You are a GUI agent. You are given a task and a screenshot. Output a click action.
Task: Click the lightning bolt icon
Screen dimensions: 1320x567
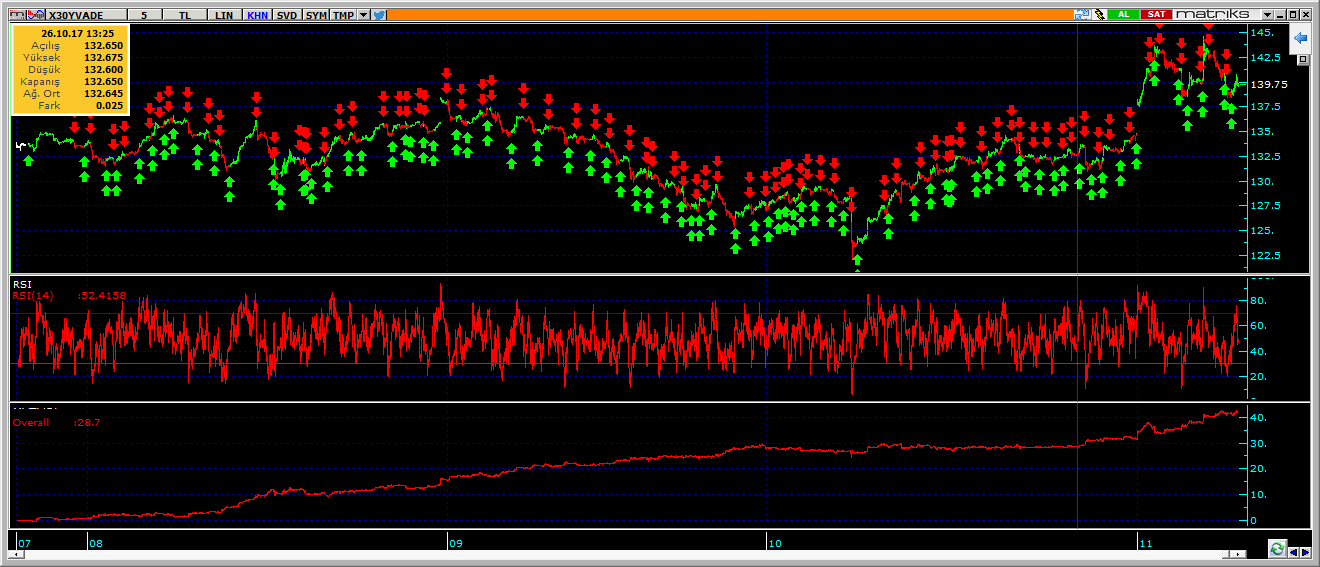tap(1100, 15)
